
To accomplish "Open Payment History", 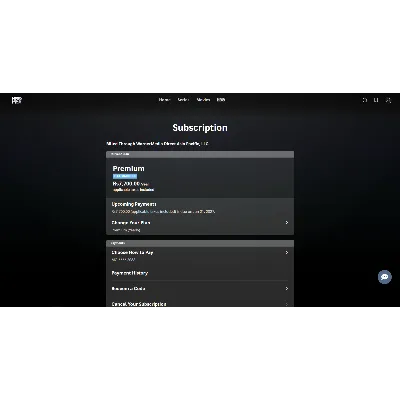I will pos(130,273).
